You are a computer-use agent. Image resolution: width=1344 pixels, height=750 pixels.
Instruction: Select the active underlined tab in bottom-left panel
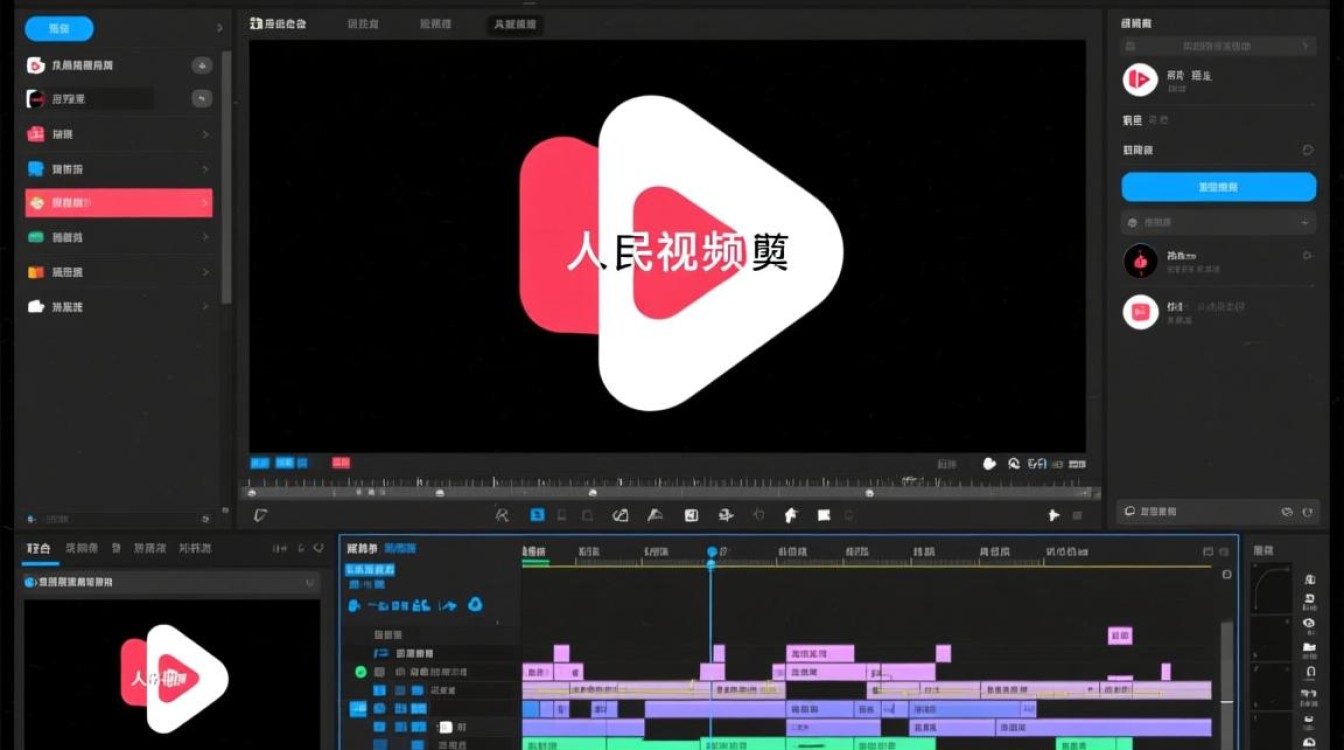click(39, 549)
